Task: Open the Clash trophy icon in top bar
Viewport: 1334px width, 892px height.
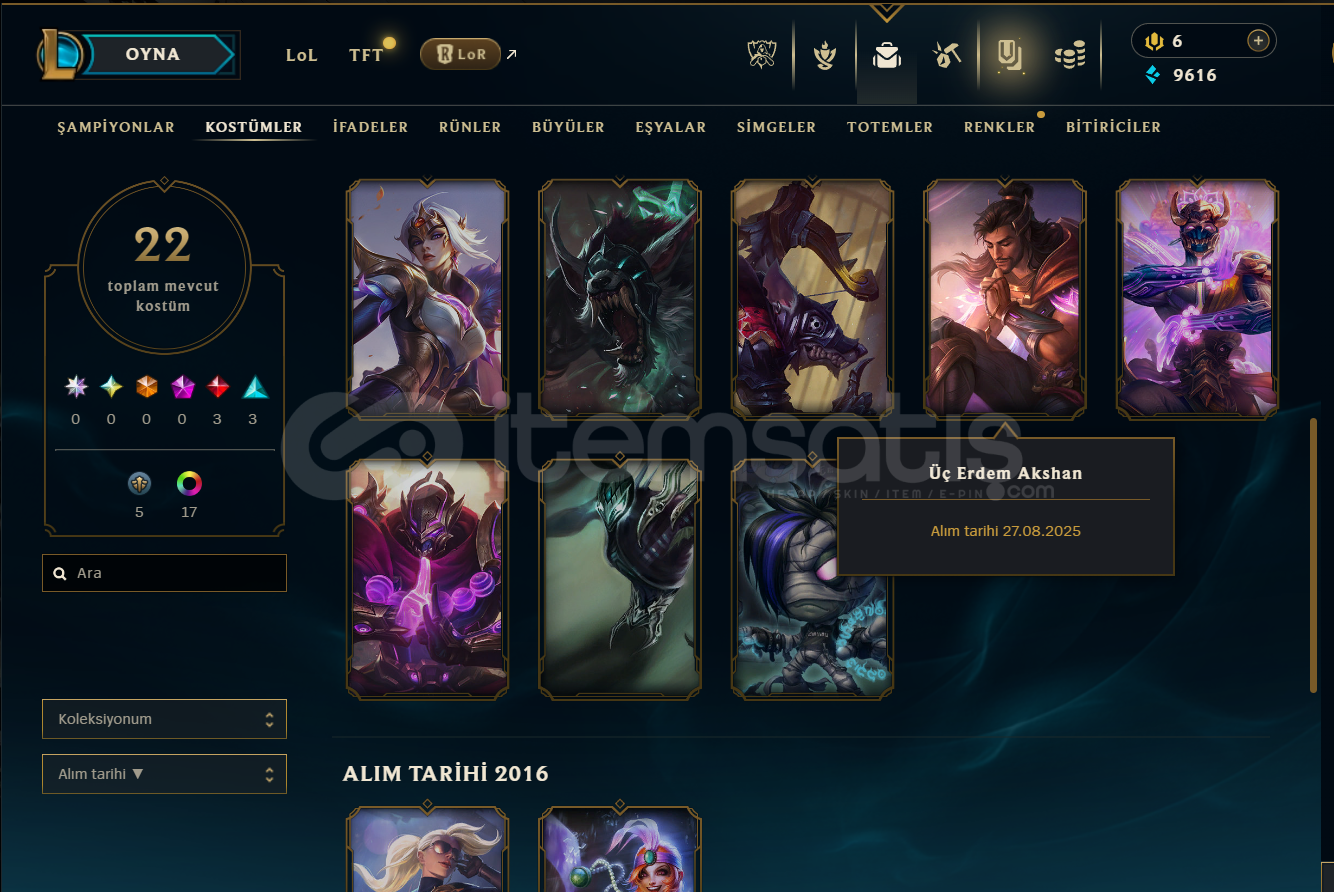Action: tap(762, 54)
